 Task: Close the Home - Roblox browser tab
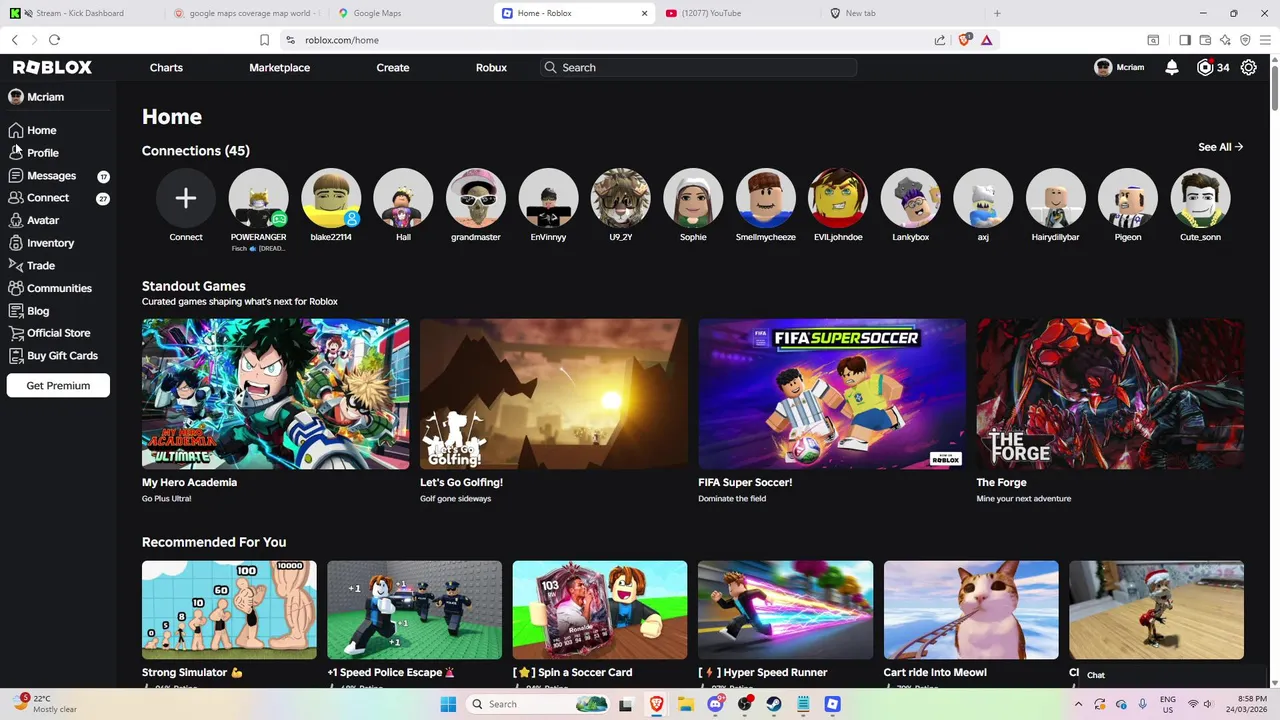(644, 13)
